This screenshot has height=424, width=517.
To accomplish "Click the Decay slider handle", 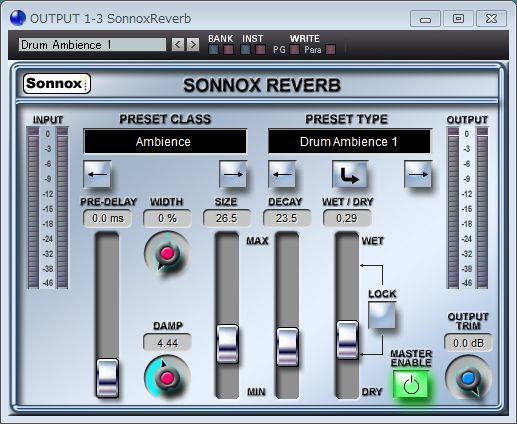I will coord(287,347).
